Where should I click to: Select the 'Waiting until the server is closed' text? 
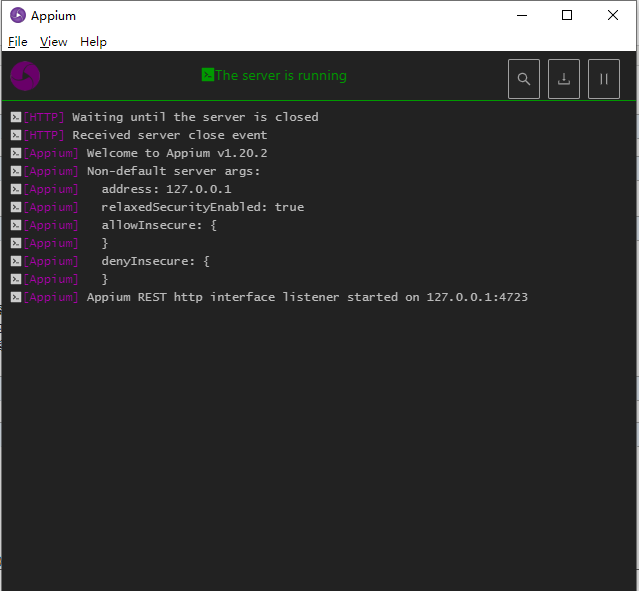[x=195, y=117]
